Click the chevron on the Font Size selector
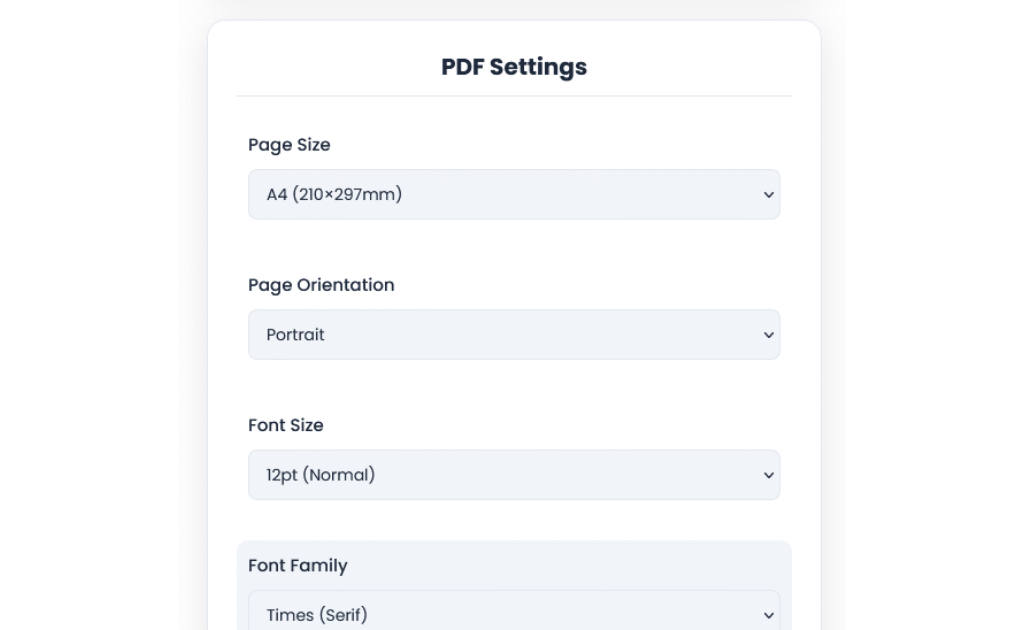The image size is (1024, 630). [x=768, y=474]
